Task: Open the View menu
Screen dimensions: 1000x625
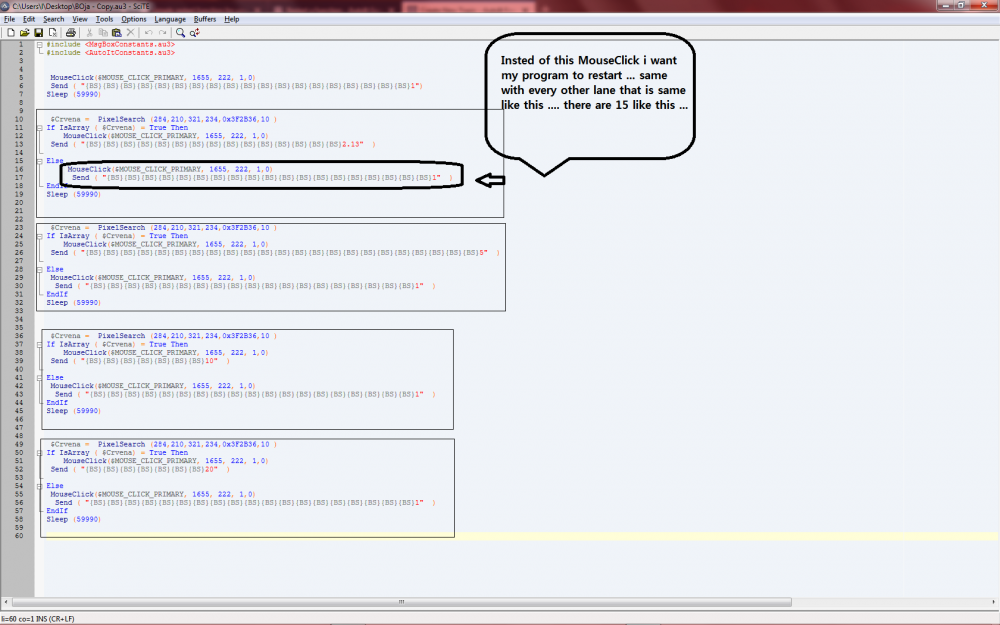Action: [80, 19]
